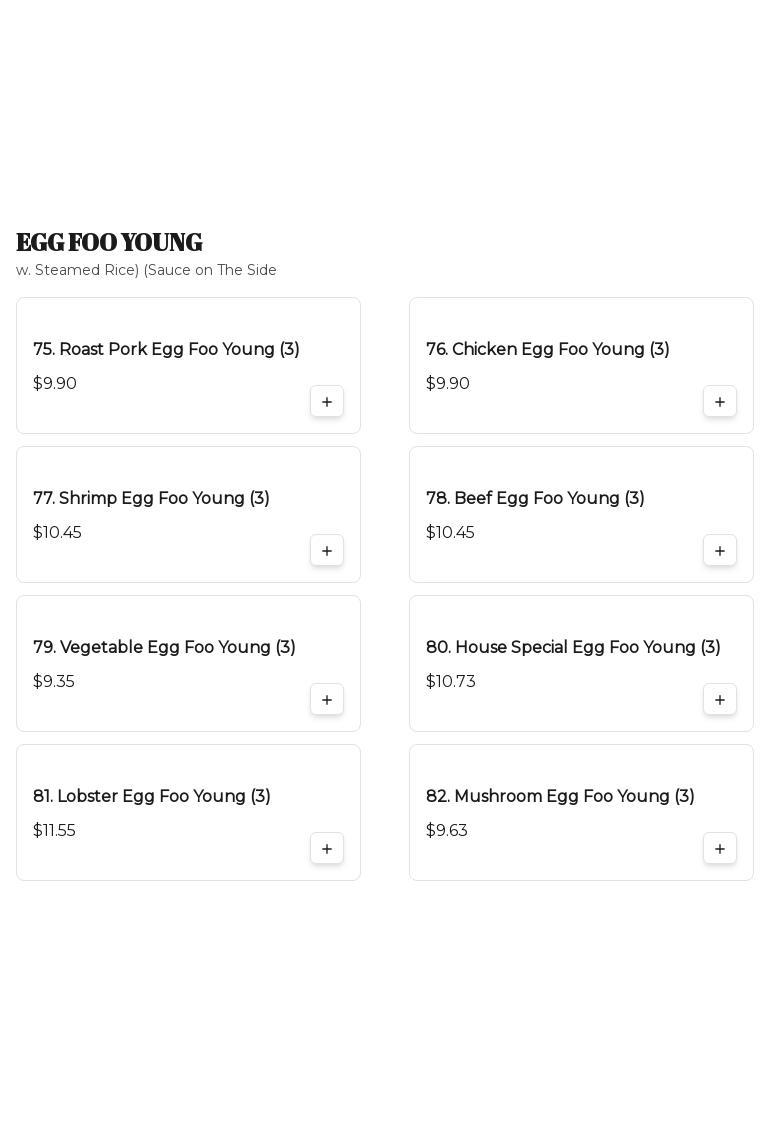Screen dimensions: 770x1132
Task: Tap the plus icon on Lobster Egg Foo Young
Action: click(327, 849)
